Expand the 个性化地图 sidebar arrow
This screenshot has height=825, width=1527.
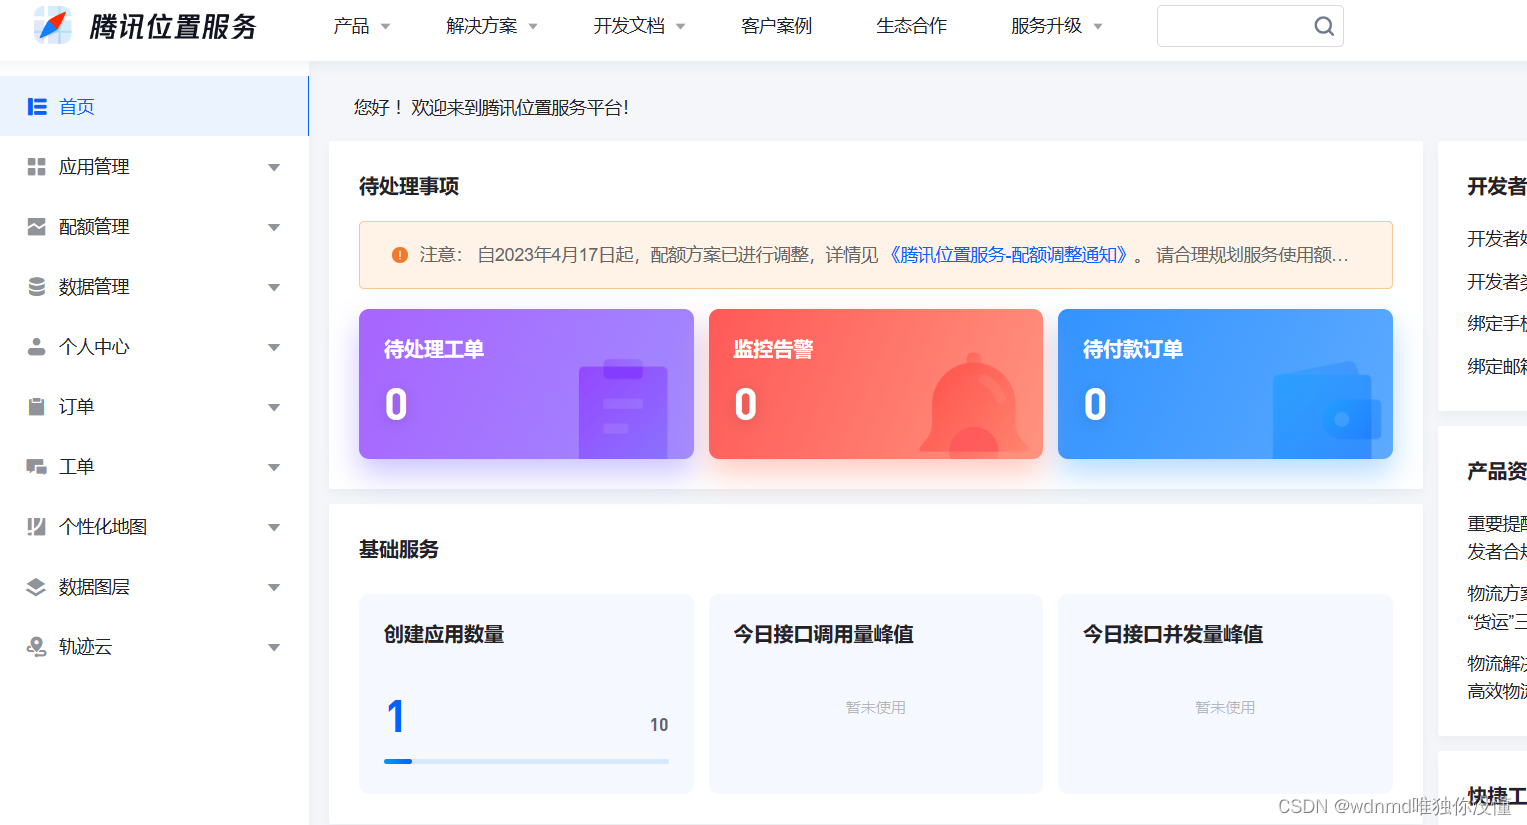(x=274, y=528)
